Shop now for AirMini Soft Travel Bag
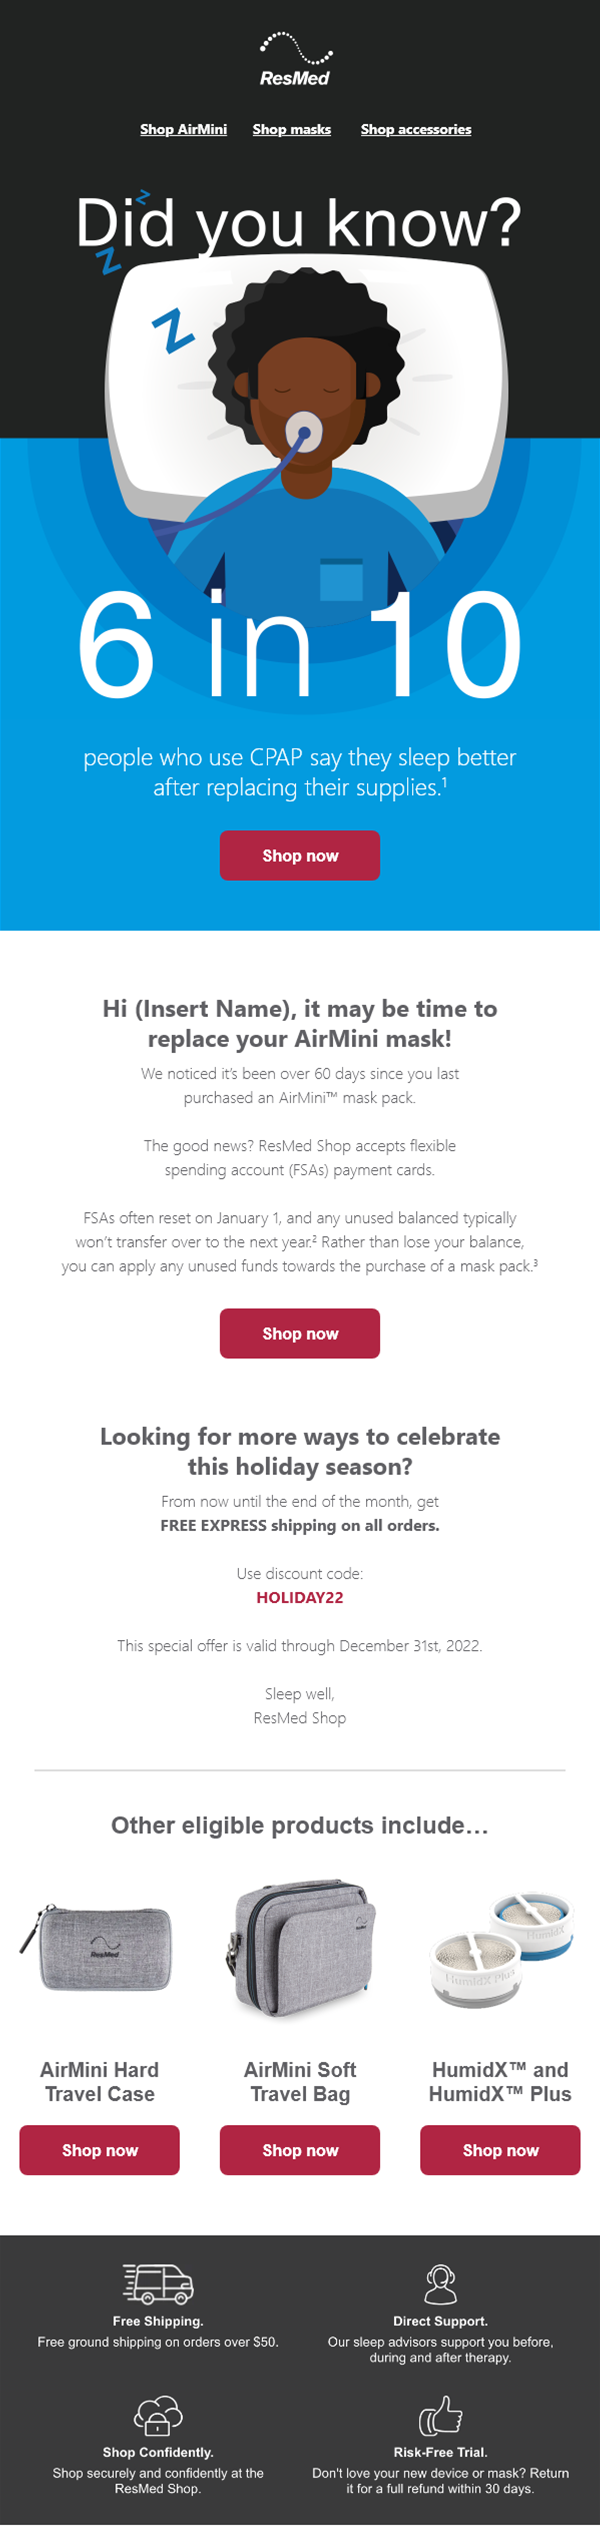The image size is (600, 2528). [x=300, y=2151]
